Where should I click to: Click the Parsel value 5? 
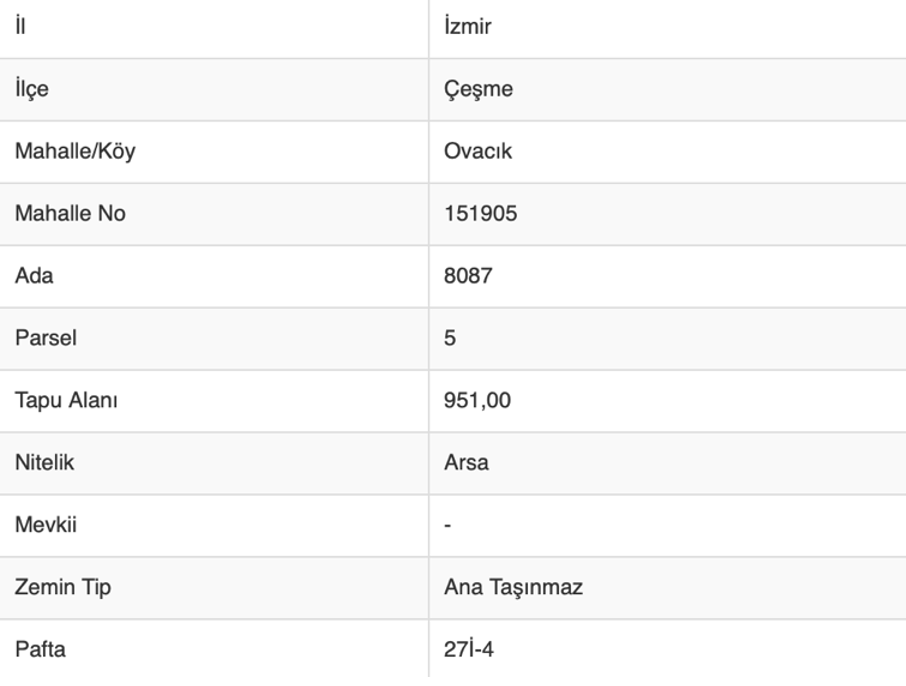(x=450, y=338)
